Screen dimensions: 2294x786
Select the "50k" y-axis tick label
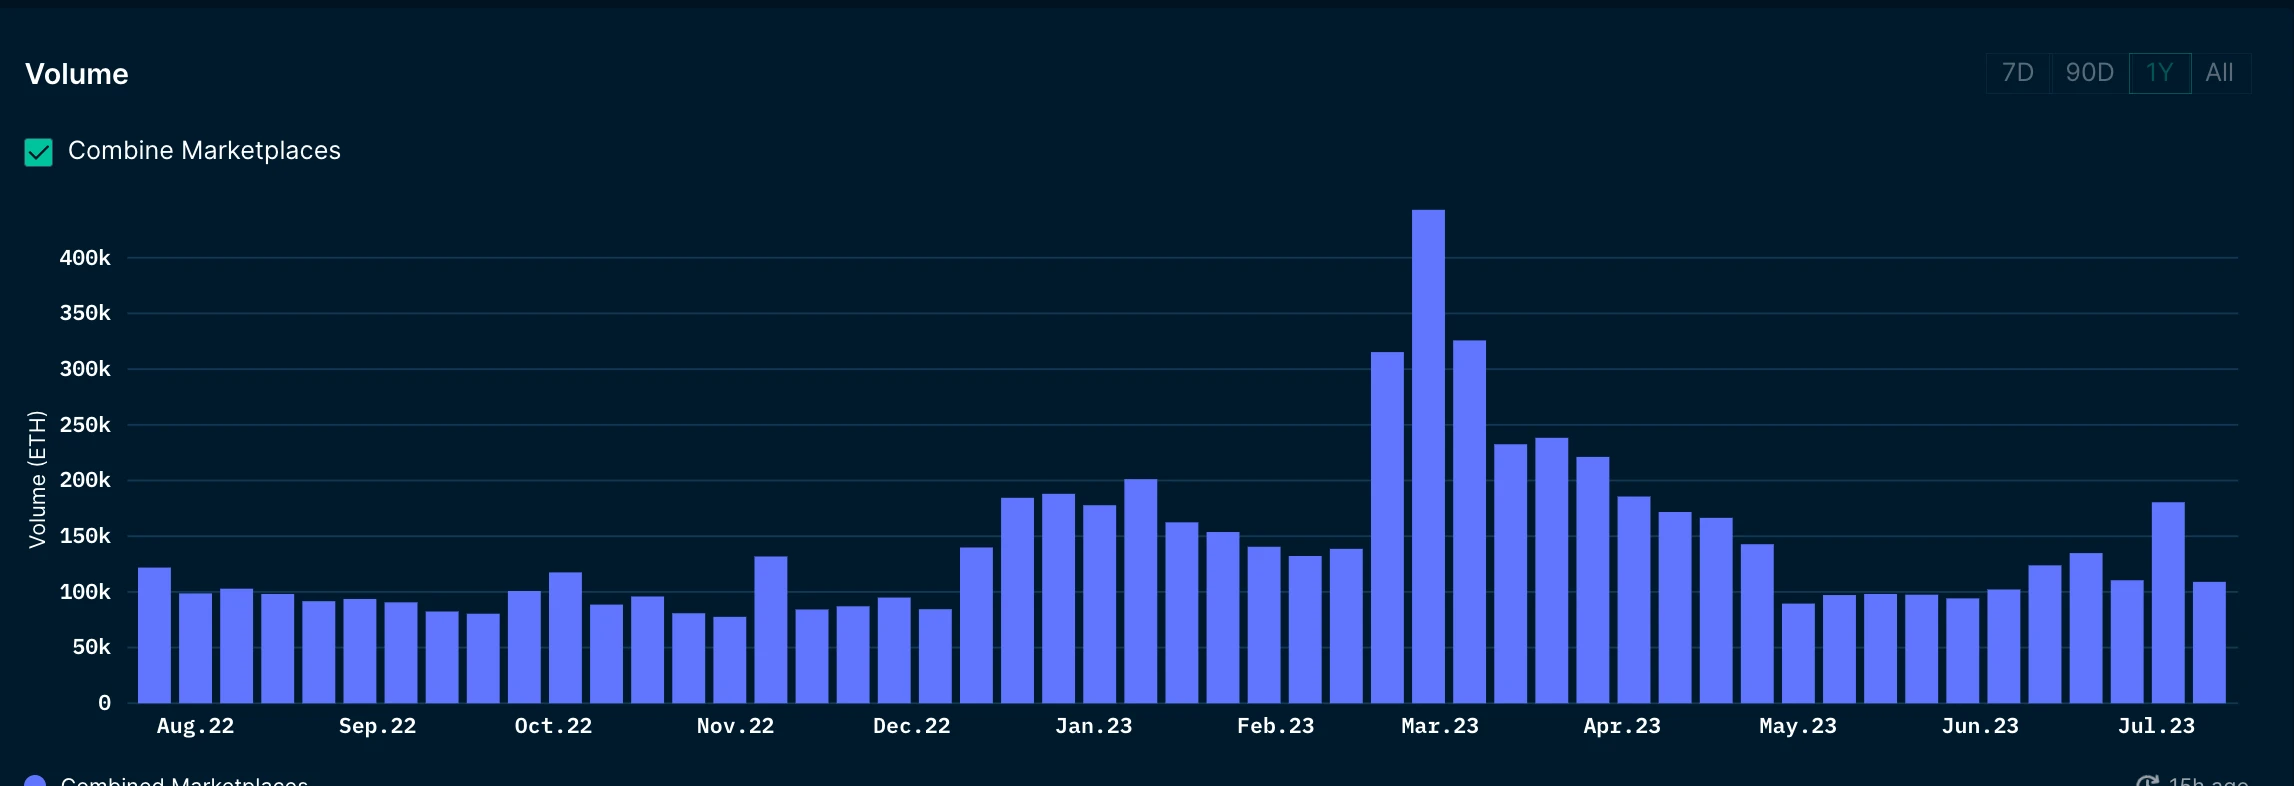(x=91, y=647)
